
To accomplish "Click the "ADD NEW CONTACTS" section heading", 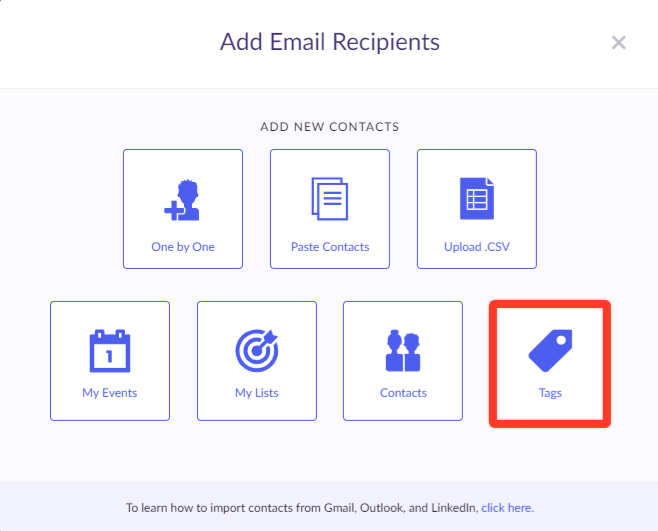I will tap(329, 127).
